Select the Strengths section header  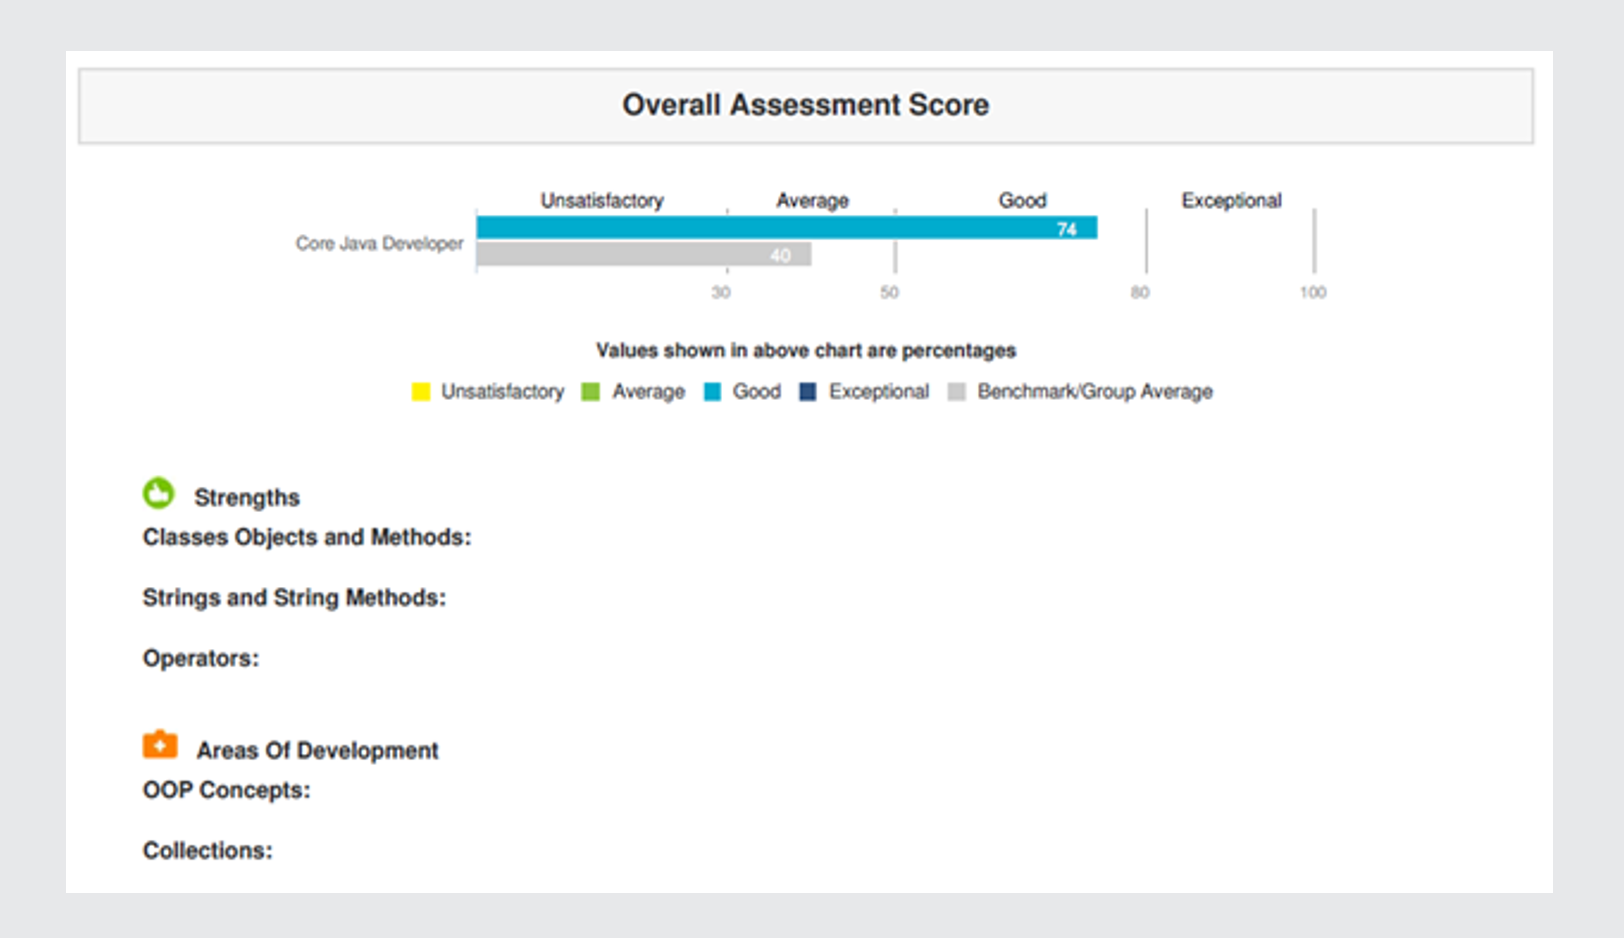tap(246, 496)
